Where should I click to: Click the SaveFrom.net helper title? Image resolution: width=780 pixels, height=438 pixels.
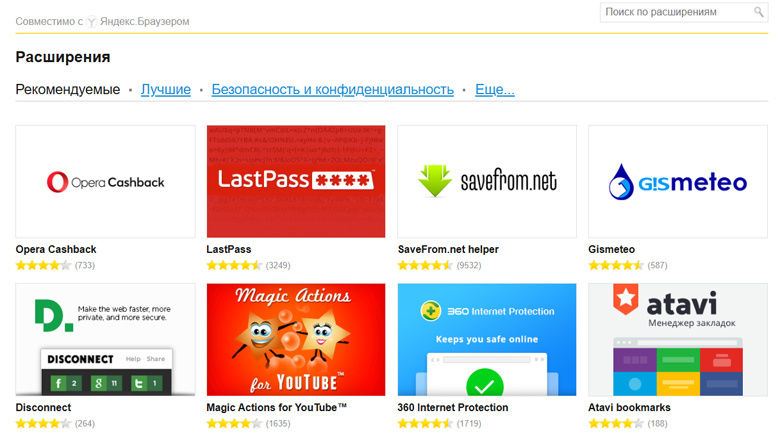[448, 249]
